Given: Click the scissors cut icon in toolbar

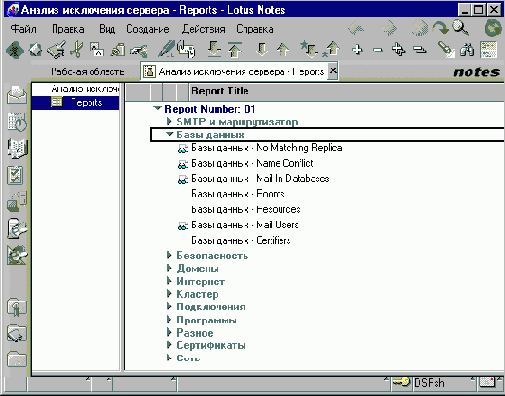Looking at the screenshot, I should point(77,50).
